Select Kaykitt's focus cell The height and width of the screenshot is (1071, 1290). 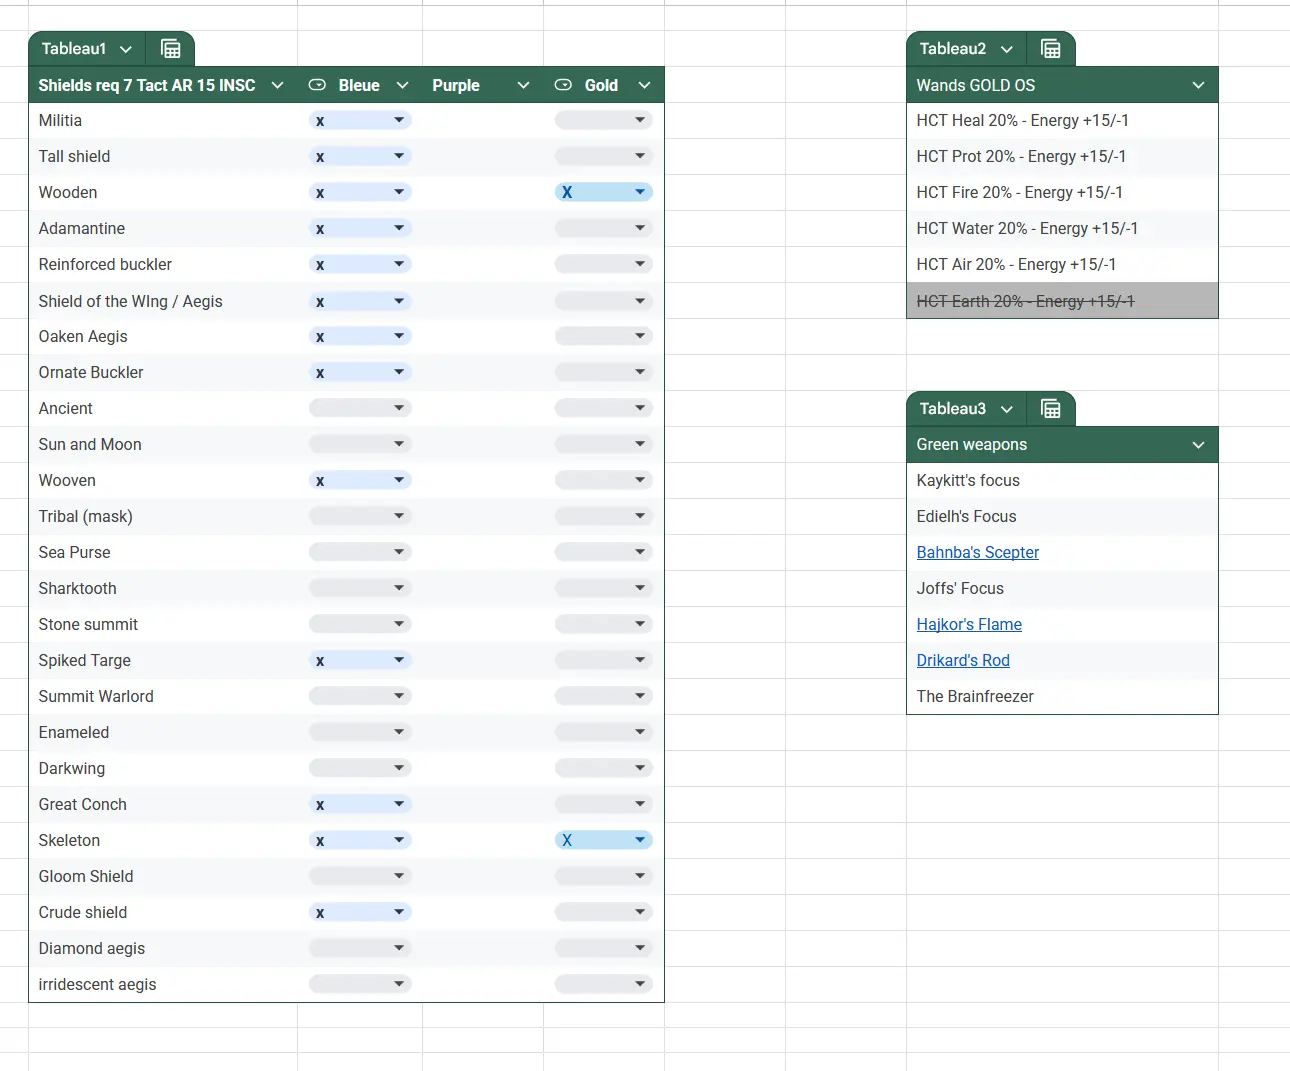pyautogui.click(x=1062, y=480)
